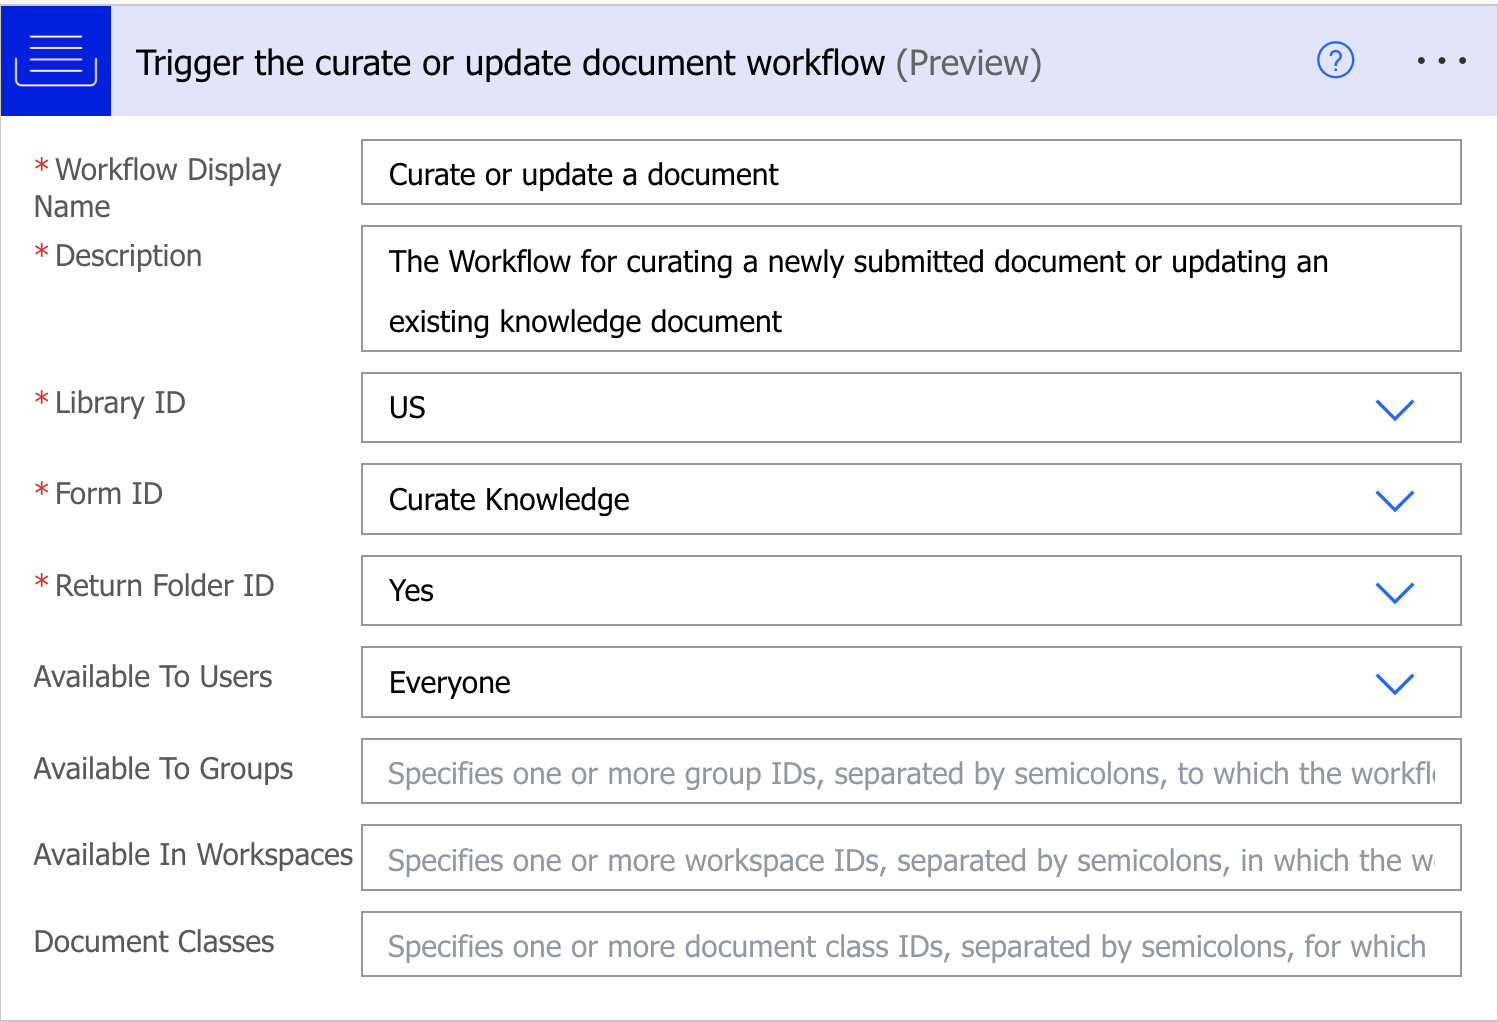Open the three-dots more options menu
Screen dimensions: 1498x1022
(1441, 61)
